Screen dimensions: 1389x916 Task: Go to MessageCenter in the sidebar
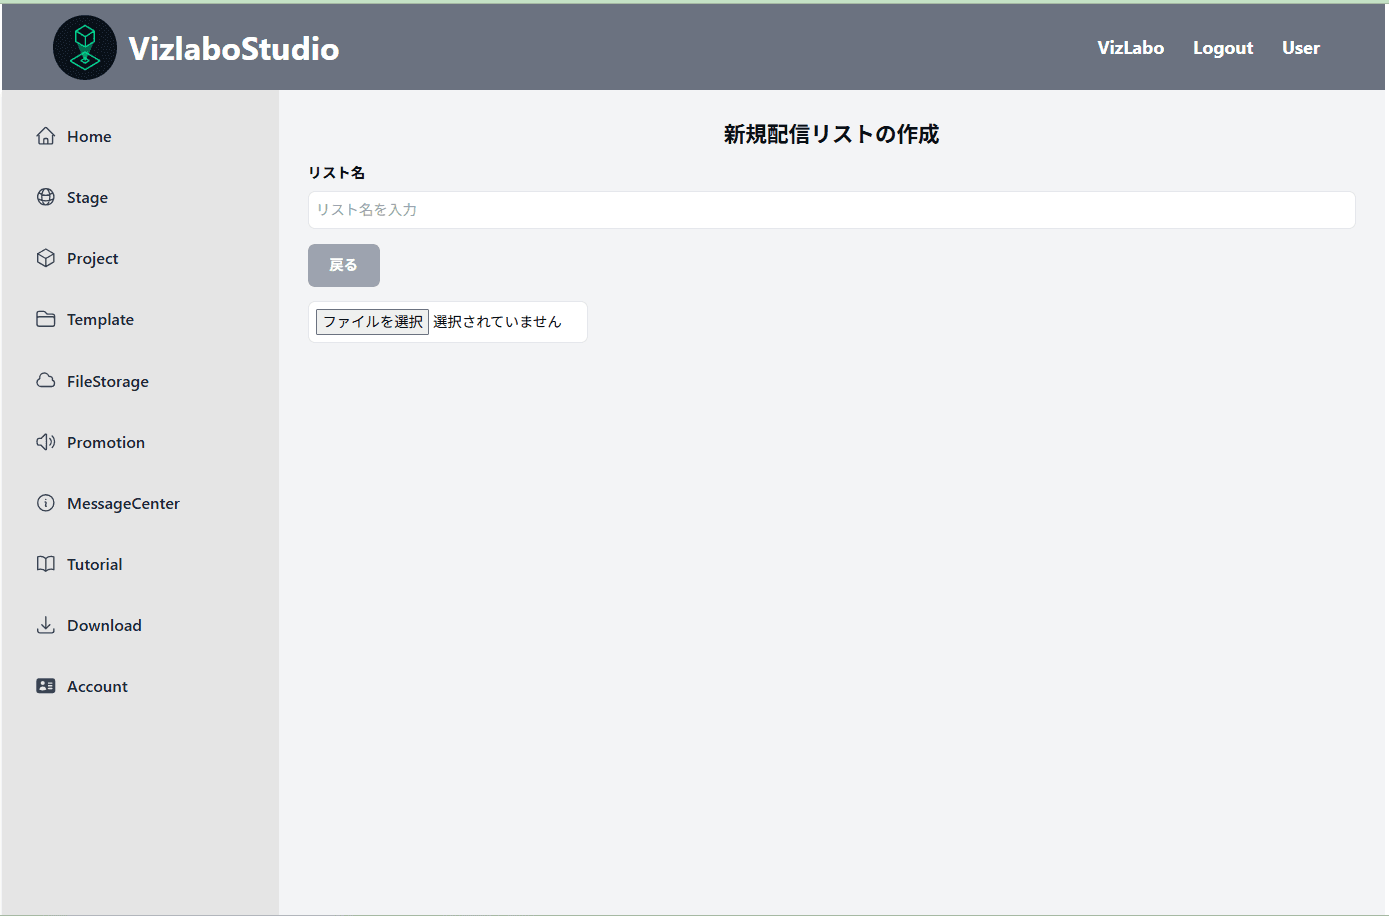click(x=123, y=504)
